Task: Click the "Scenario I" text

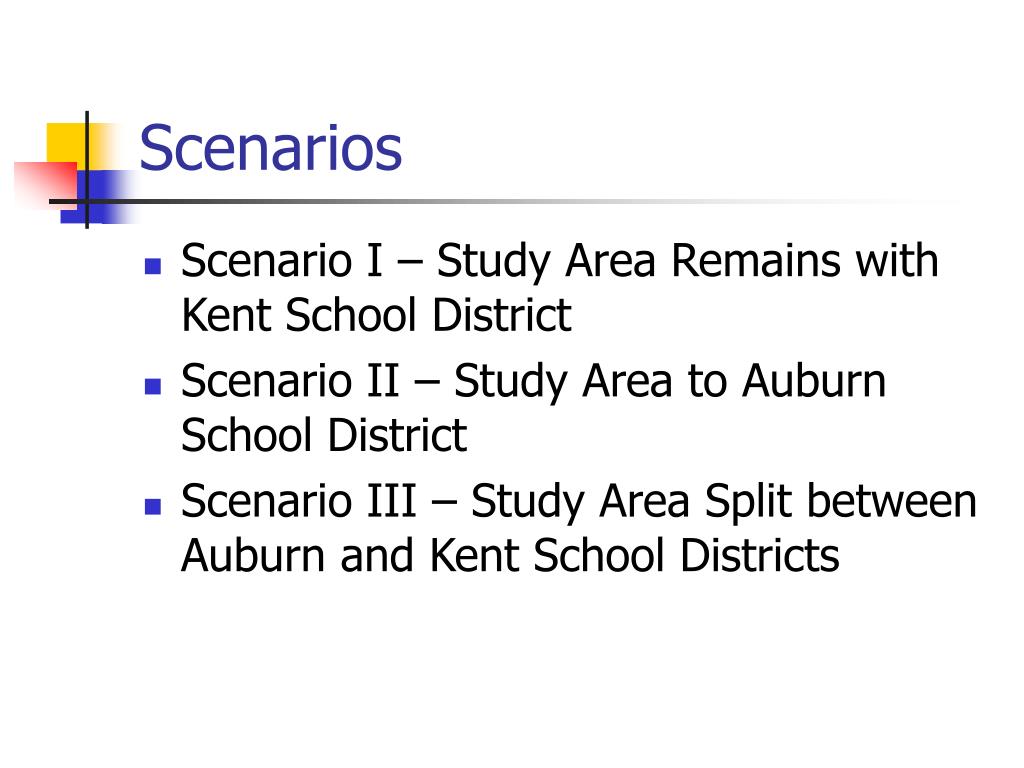Action: [281, 260]
